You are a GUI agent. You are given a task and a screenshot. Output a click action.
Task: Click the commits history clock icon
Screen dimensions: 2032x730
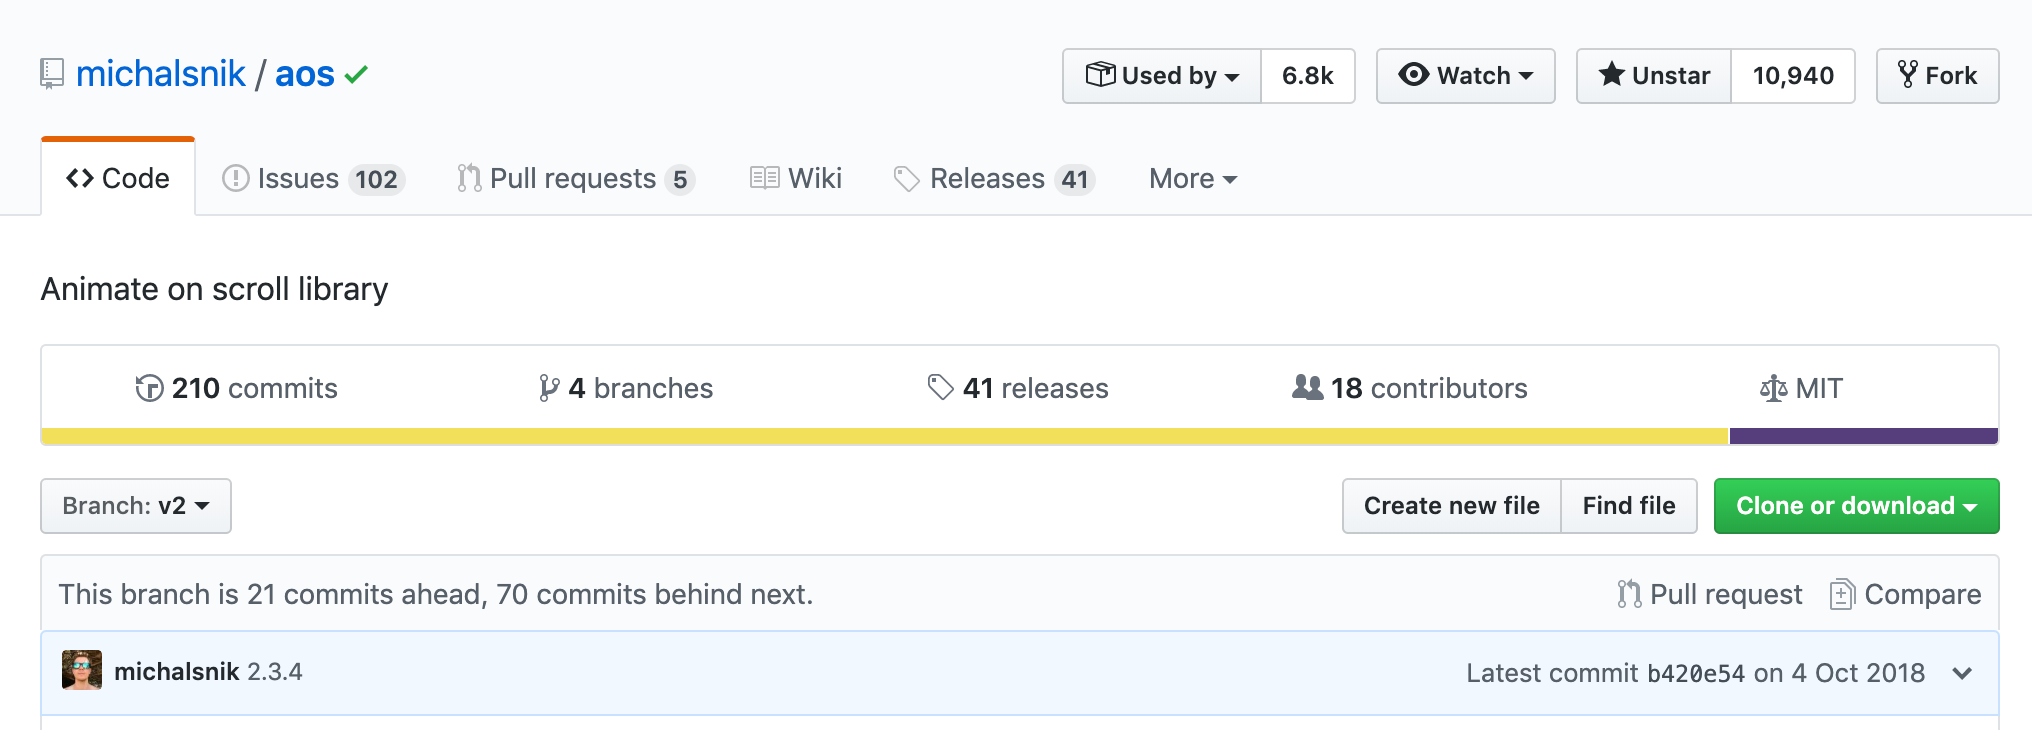[x=149, y=388]
